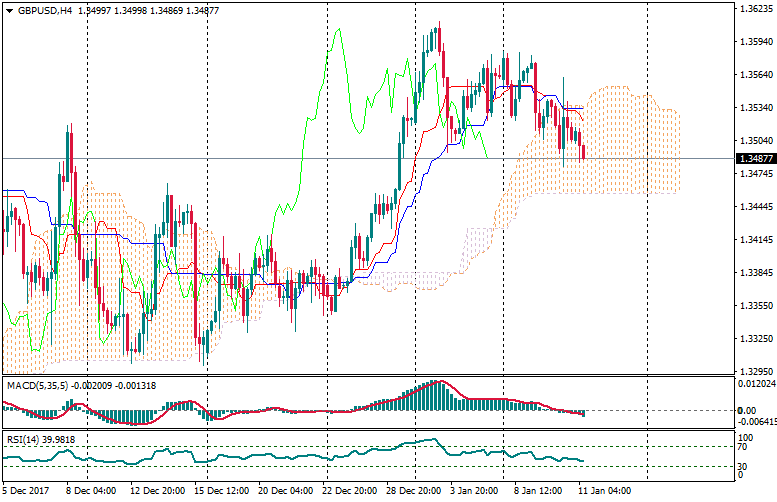
Task: Select the 15 Dec 12:00 time label
Action: [x=221, y=492]
